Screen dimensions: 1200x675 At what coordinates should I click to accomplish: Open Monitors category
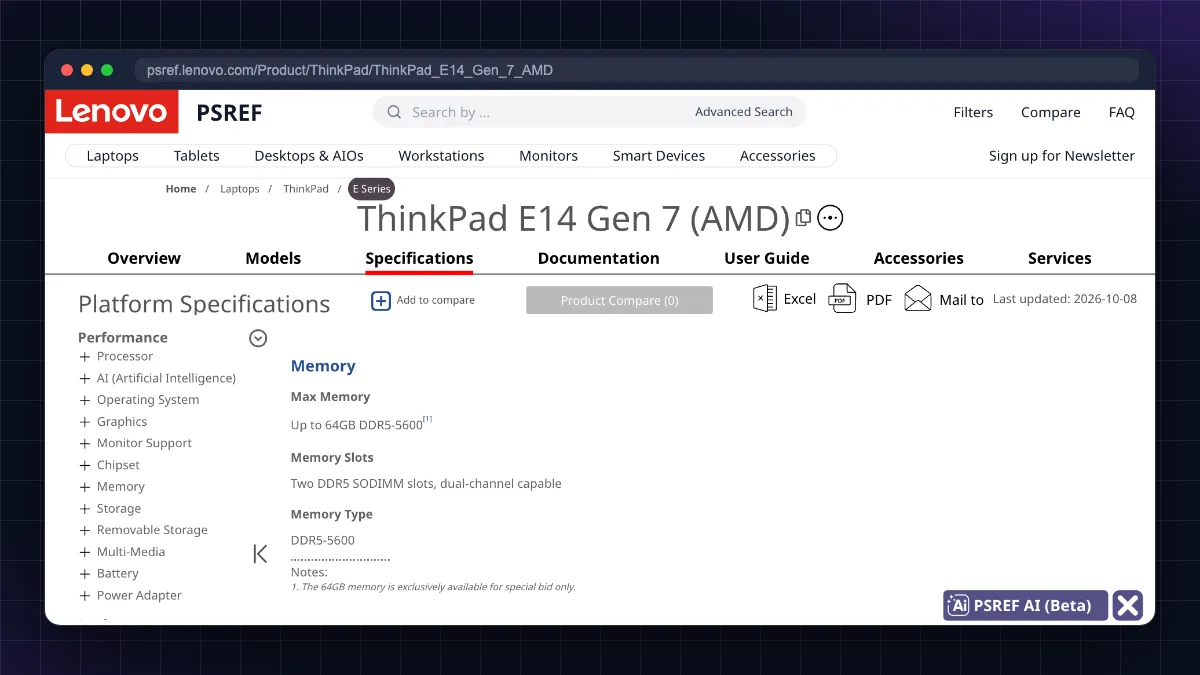point(548,156)
